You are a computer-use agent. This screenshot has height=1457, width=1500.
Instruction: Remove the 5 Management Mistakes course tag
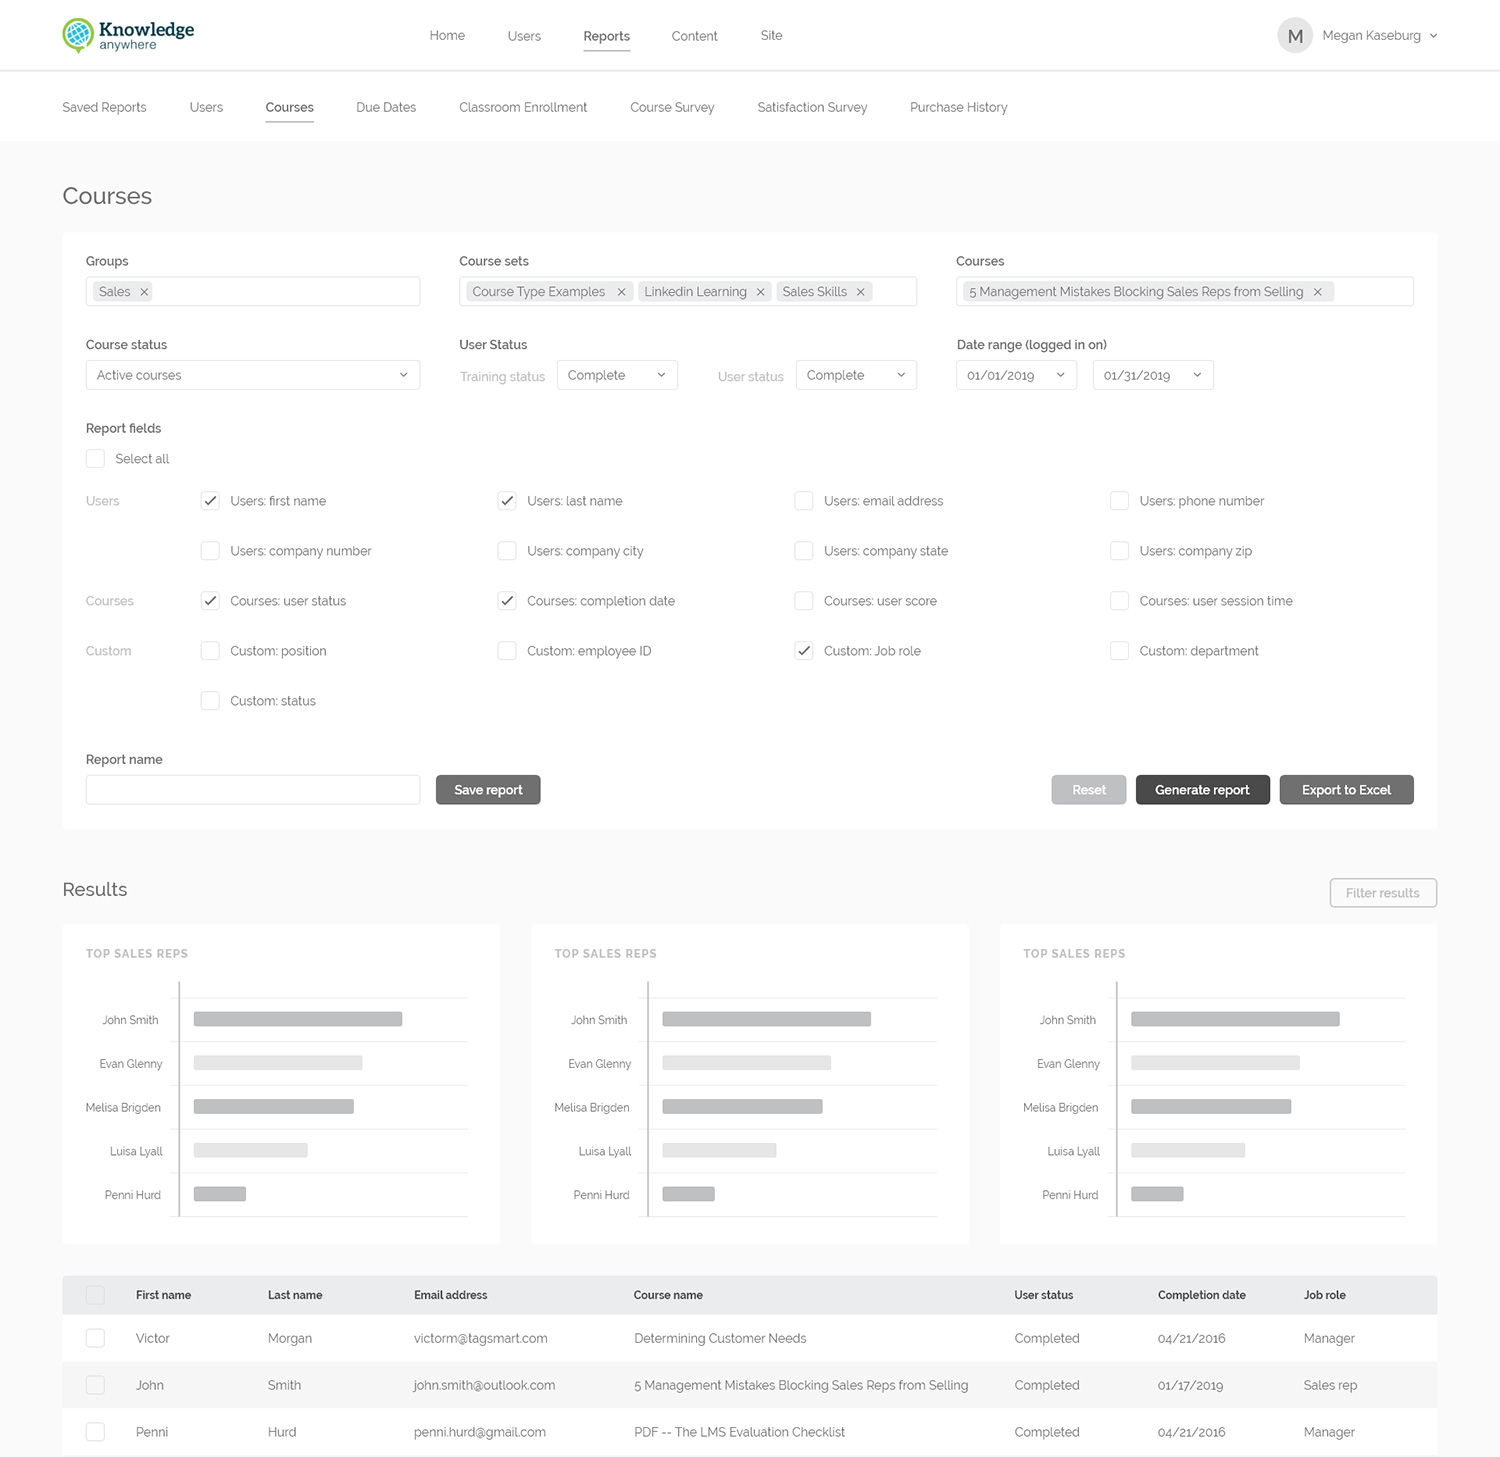tap(1318, 291)
